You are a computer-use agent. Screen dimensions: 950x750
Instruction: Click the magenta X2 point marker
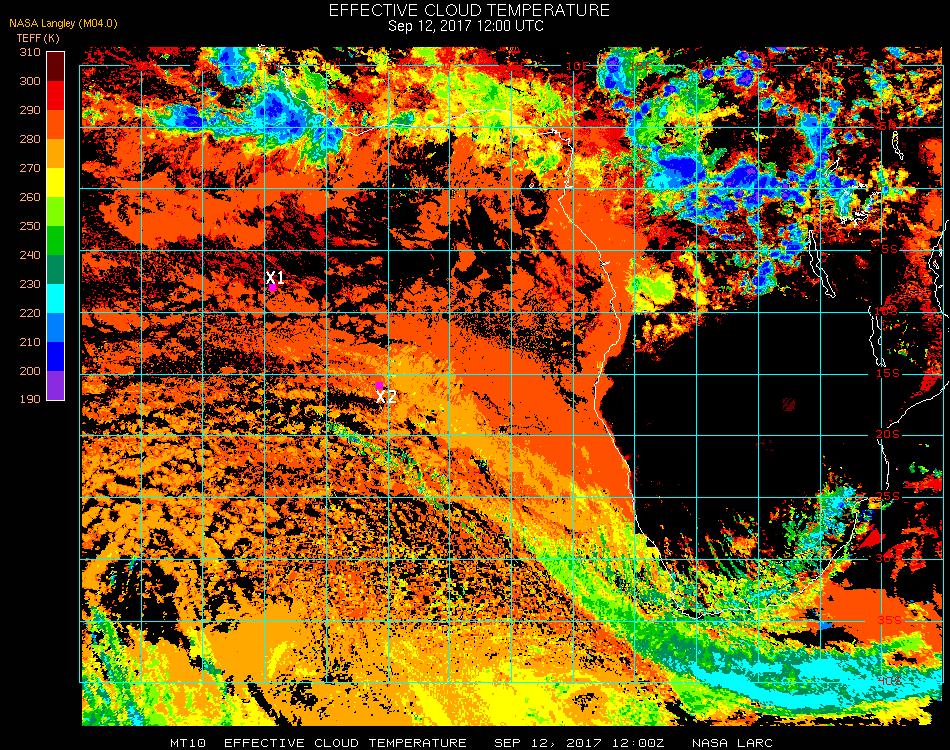click(379, 385)
